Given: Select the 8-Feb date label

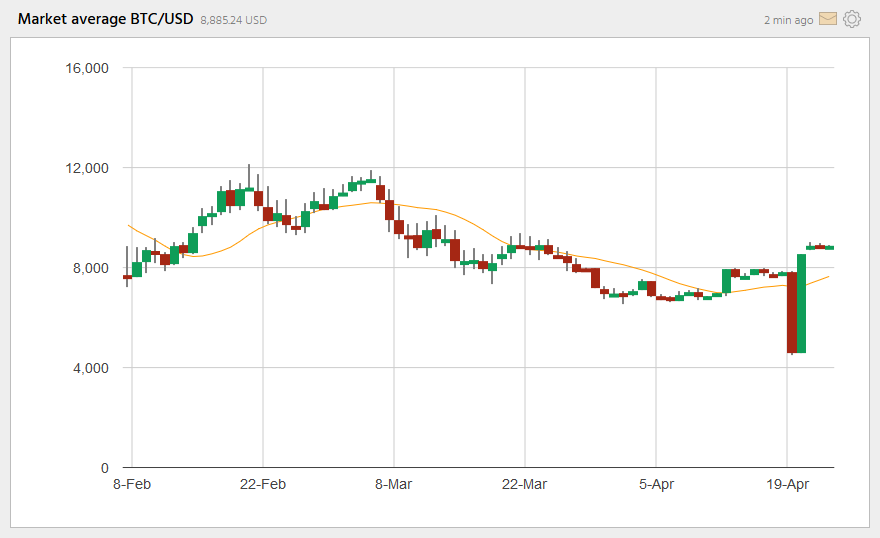Looking at the screenshot, I should pyautogui.click(x=131, y=484).
